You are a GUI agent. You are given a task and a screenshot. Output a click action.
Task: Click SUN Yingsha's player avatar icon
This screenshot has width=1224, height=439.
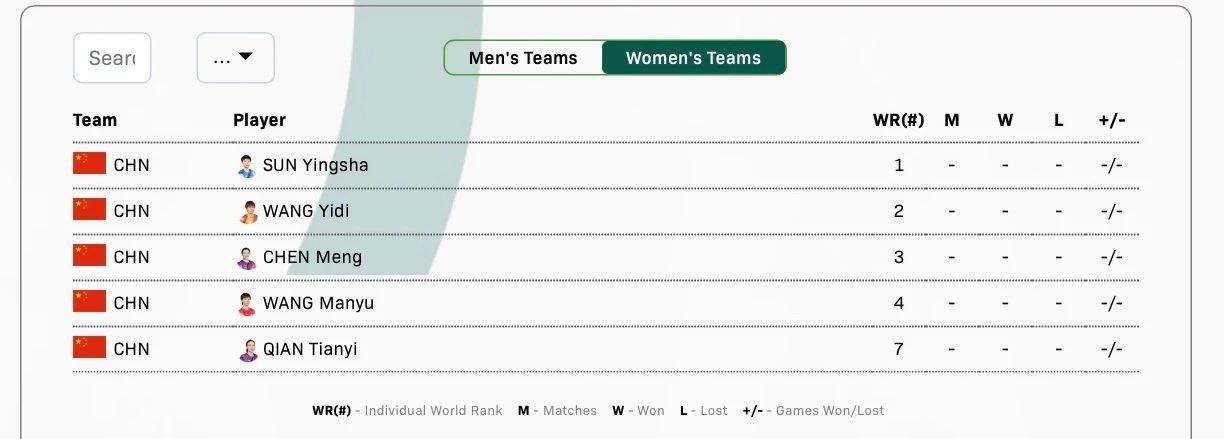click(x=247, y=166)
